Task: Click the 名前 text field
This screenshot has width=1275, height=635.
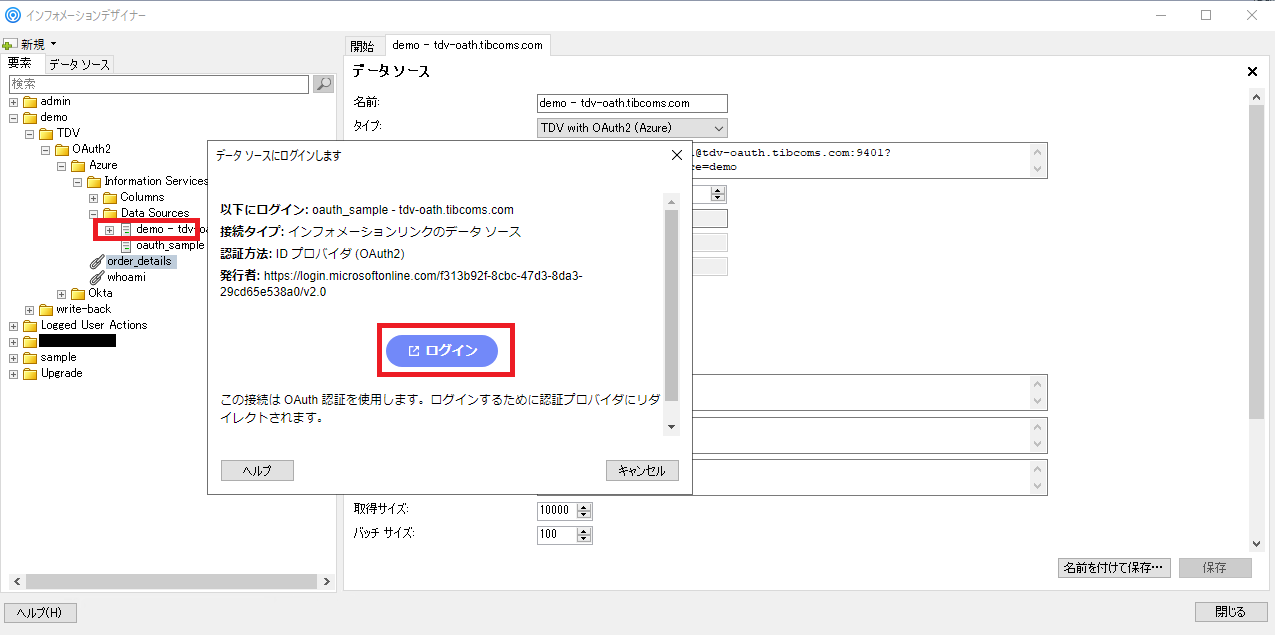Action: click(632, 103)
